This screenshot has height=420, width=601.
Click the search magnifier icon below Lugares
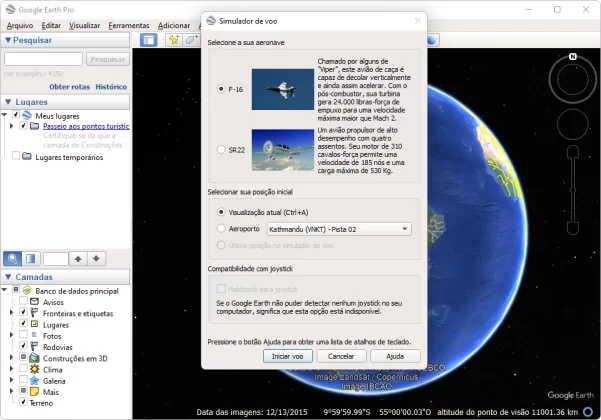pos(12,259)
